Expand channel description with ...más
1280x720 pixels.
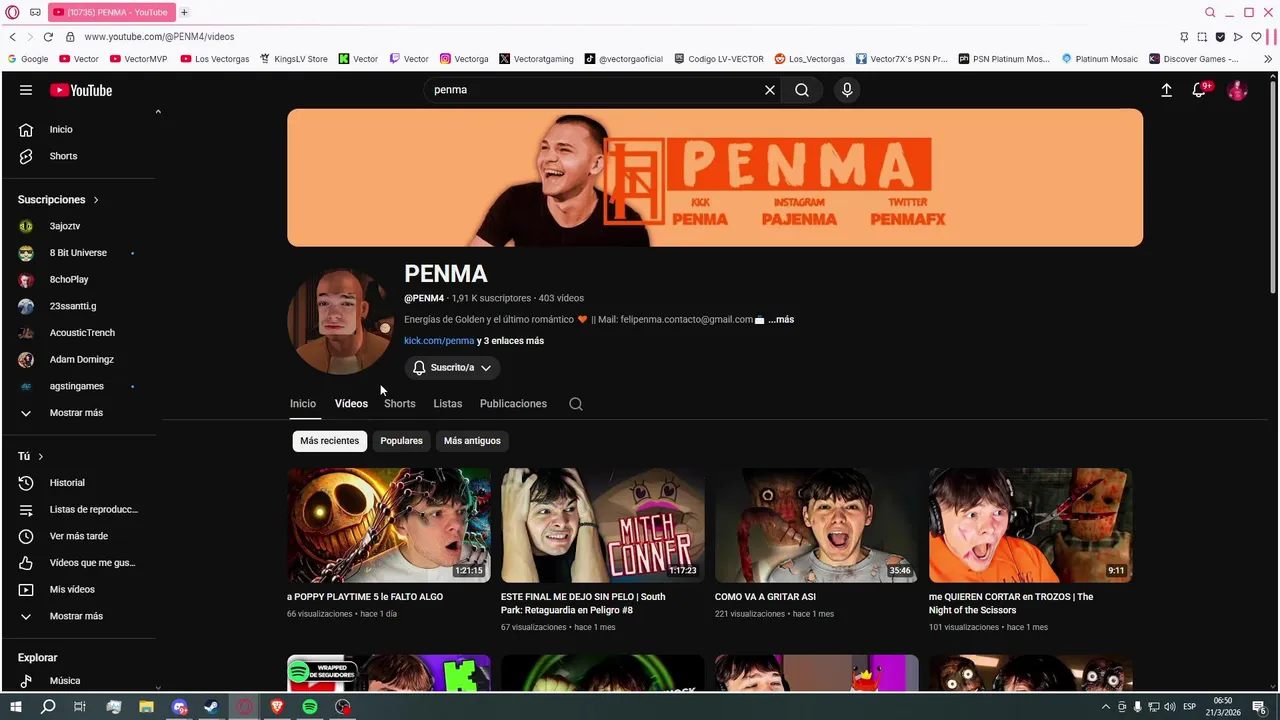781,320
